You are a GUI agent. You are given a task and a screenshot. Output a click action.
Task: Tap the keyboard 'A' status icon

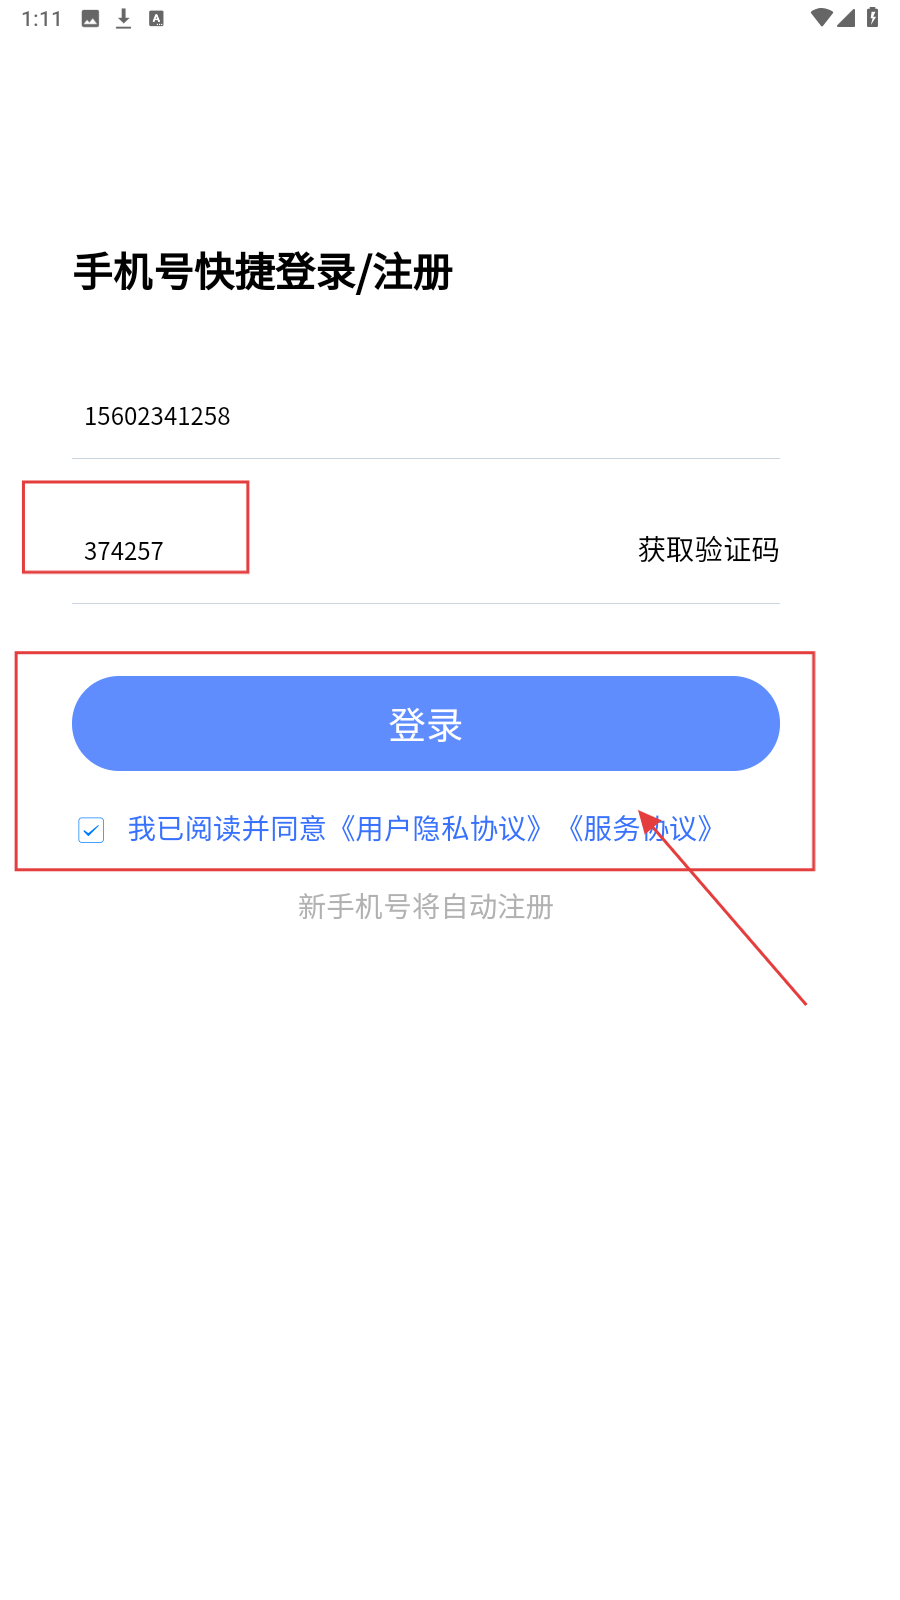point(156,18)
